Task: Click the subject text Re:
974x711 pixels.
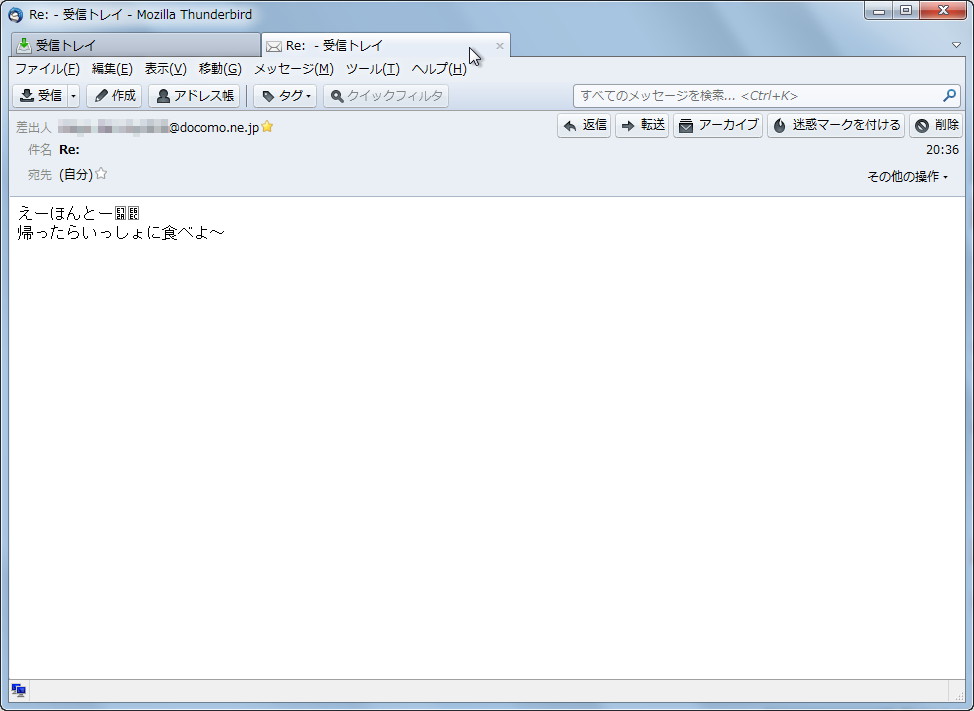Action: click(69, 150)
